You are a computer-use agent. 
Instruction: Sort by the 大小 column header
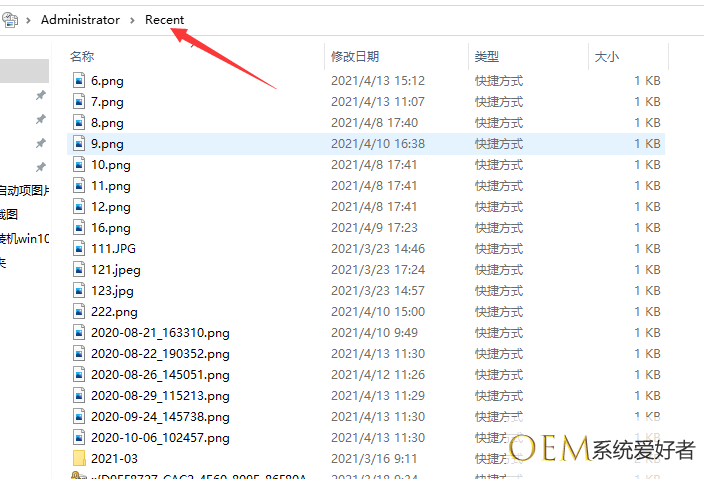(606, 57)
